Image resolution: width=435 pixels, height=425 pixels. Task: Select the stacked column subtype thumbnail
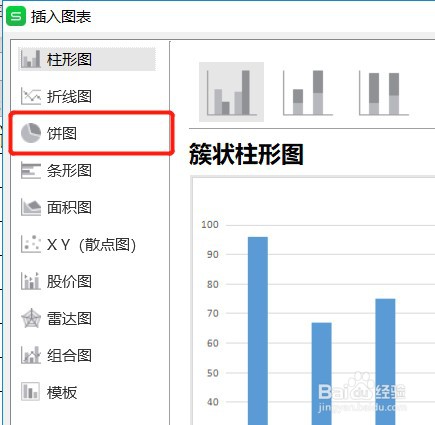pyautogui.click(x=307, y=92)
